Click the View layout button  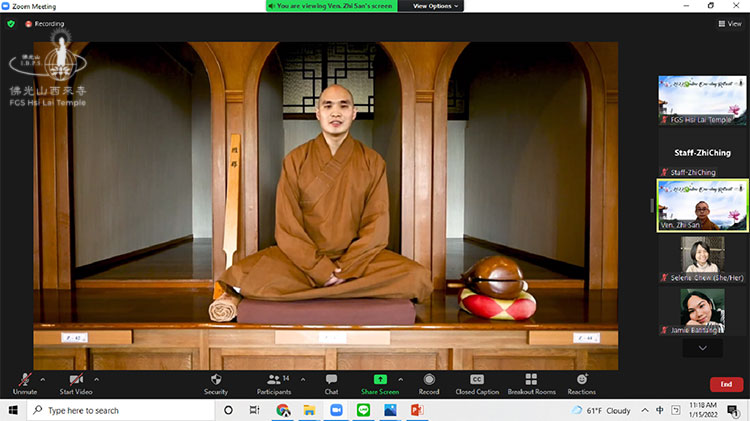730,23
